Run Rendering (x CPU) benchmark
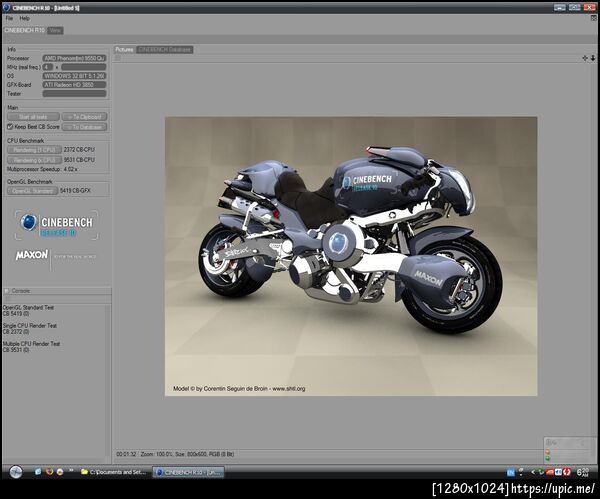Viewport: 600px width, 499px height. pyautogui.click(x=33, y=160)
